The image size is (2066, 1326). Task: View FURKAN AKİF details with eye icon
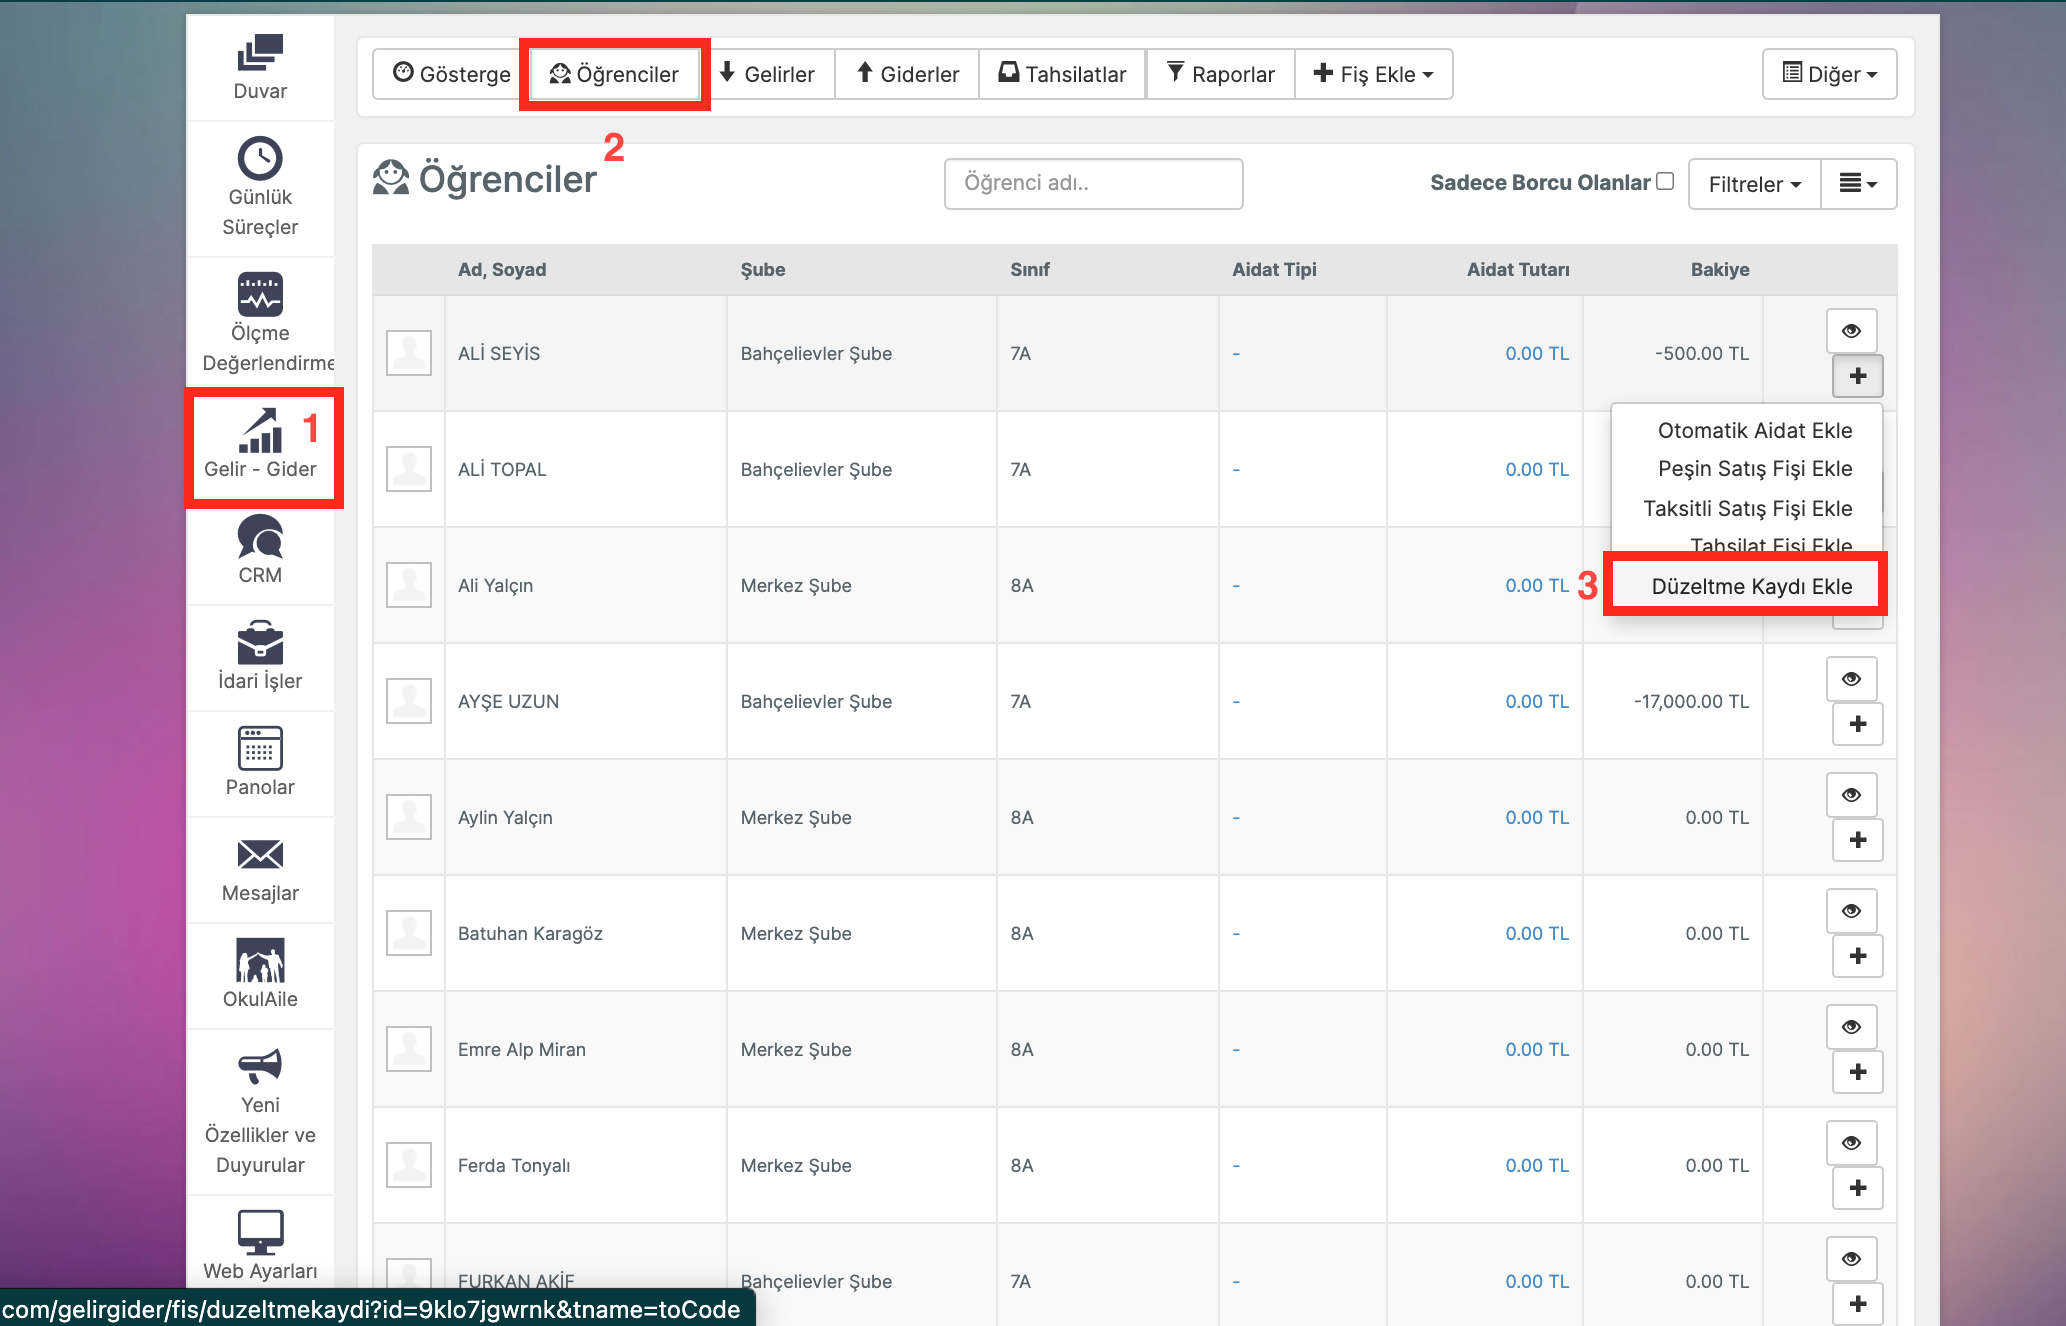(x=1852, y=1259)
